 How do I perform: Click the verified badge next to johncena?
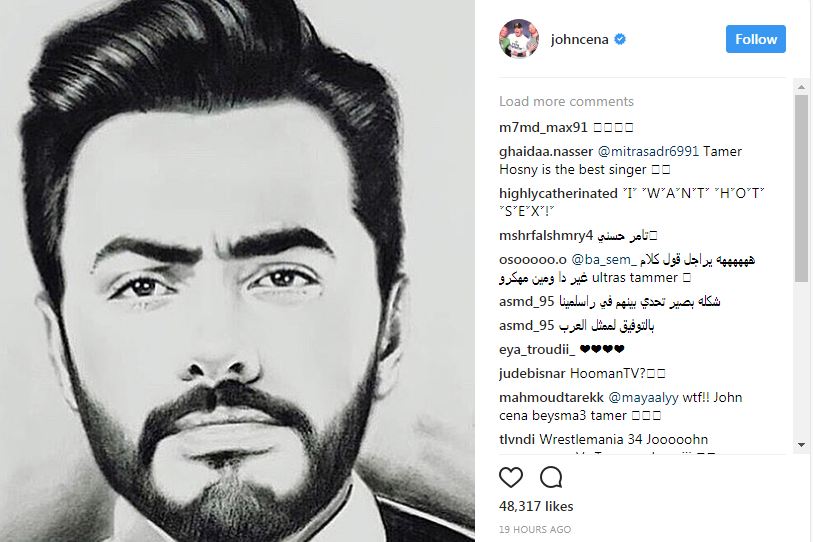620,39
